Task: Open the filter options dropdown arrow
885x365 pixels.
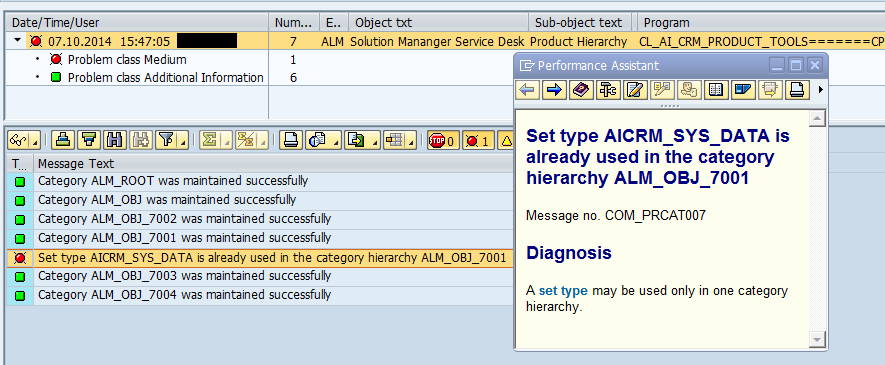Action: (183, 139)
